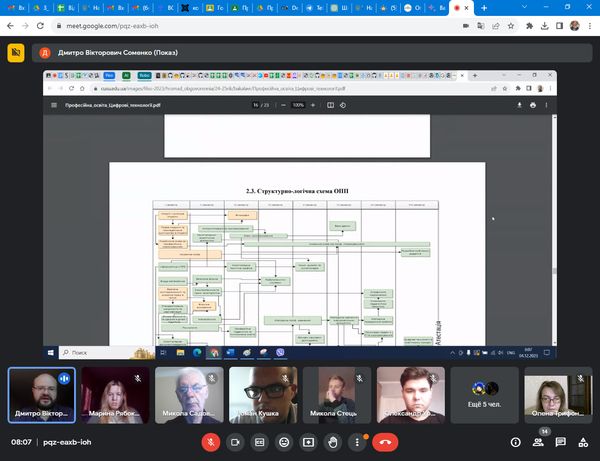The image size is (600, 461).
Task: Turn on closed captions
Action: (260, 441)
